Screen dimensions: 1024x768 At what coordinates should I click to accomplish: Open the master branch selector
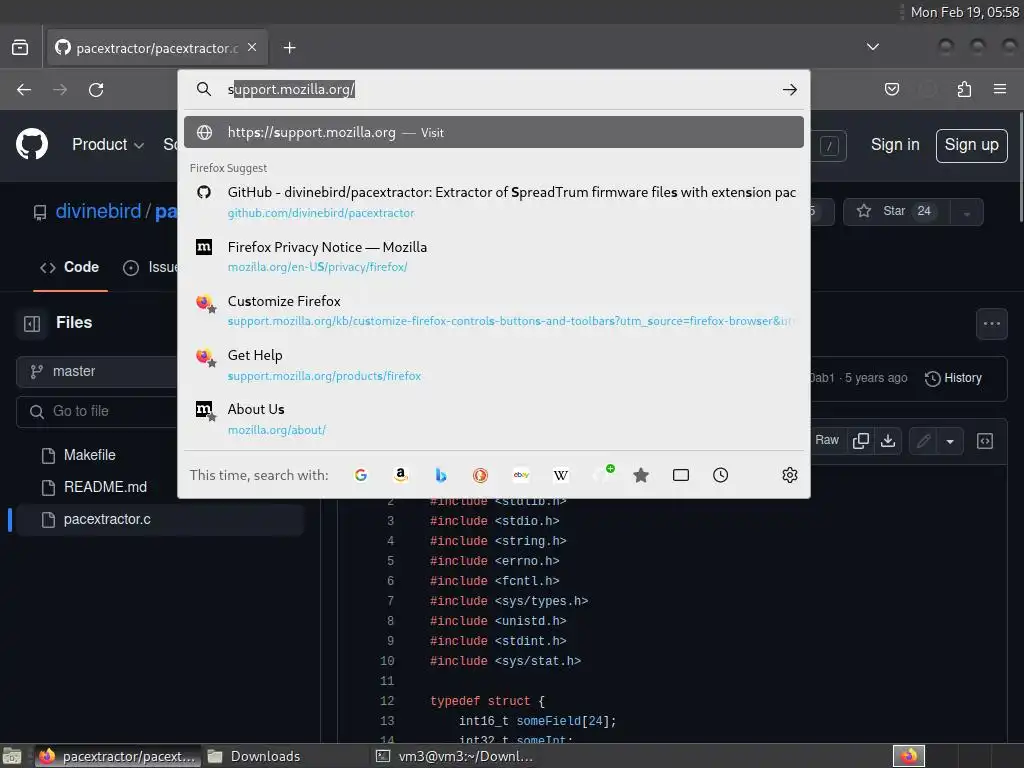pyautogui.click(x=97, y=372)
